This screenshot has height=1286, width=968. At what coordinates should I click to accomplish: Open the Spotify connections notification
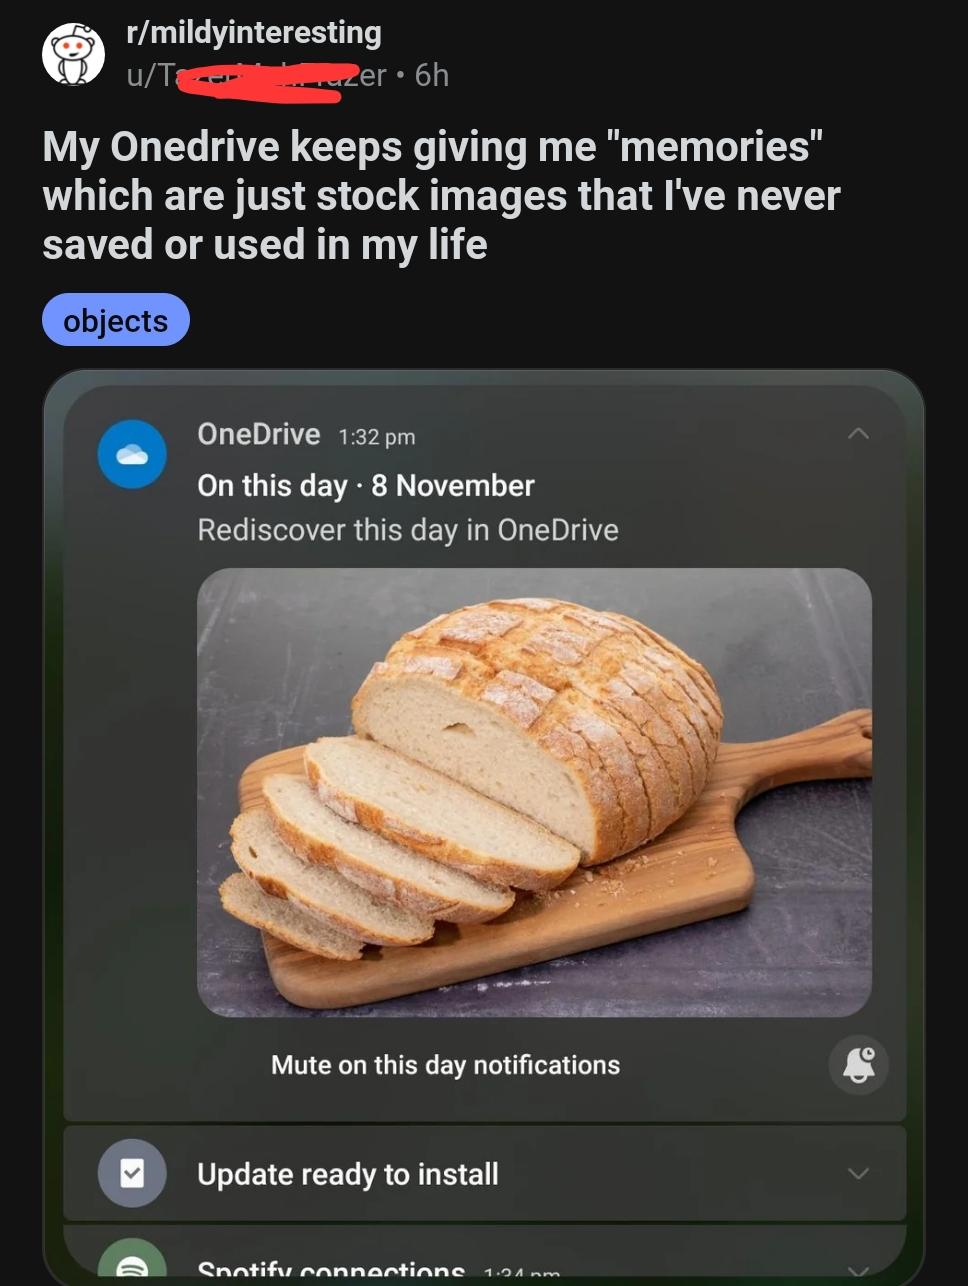(331, 1271)
